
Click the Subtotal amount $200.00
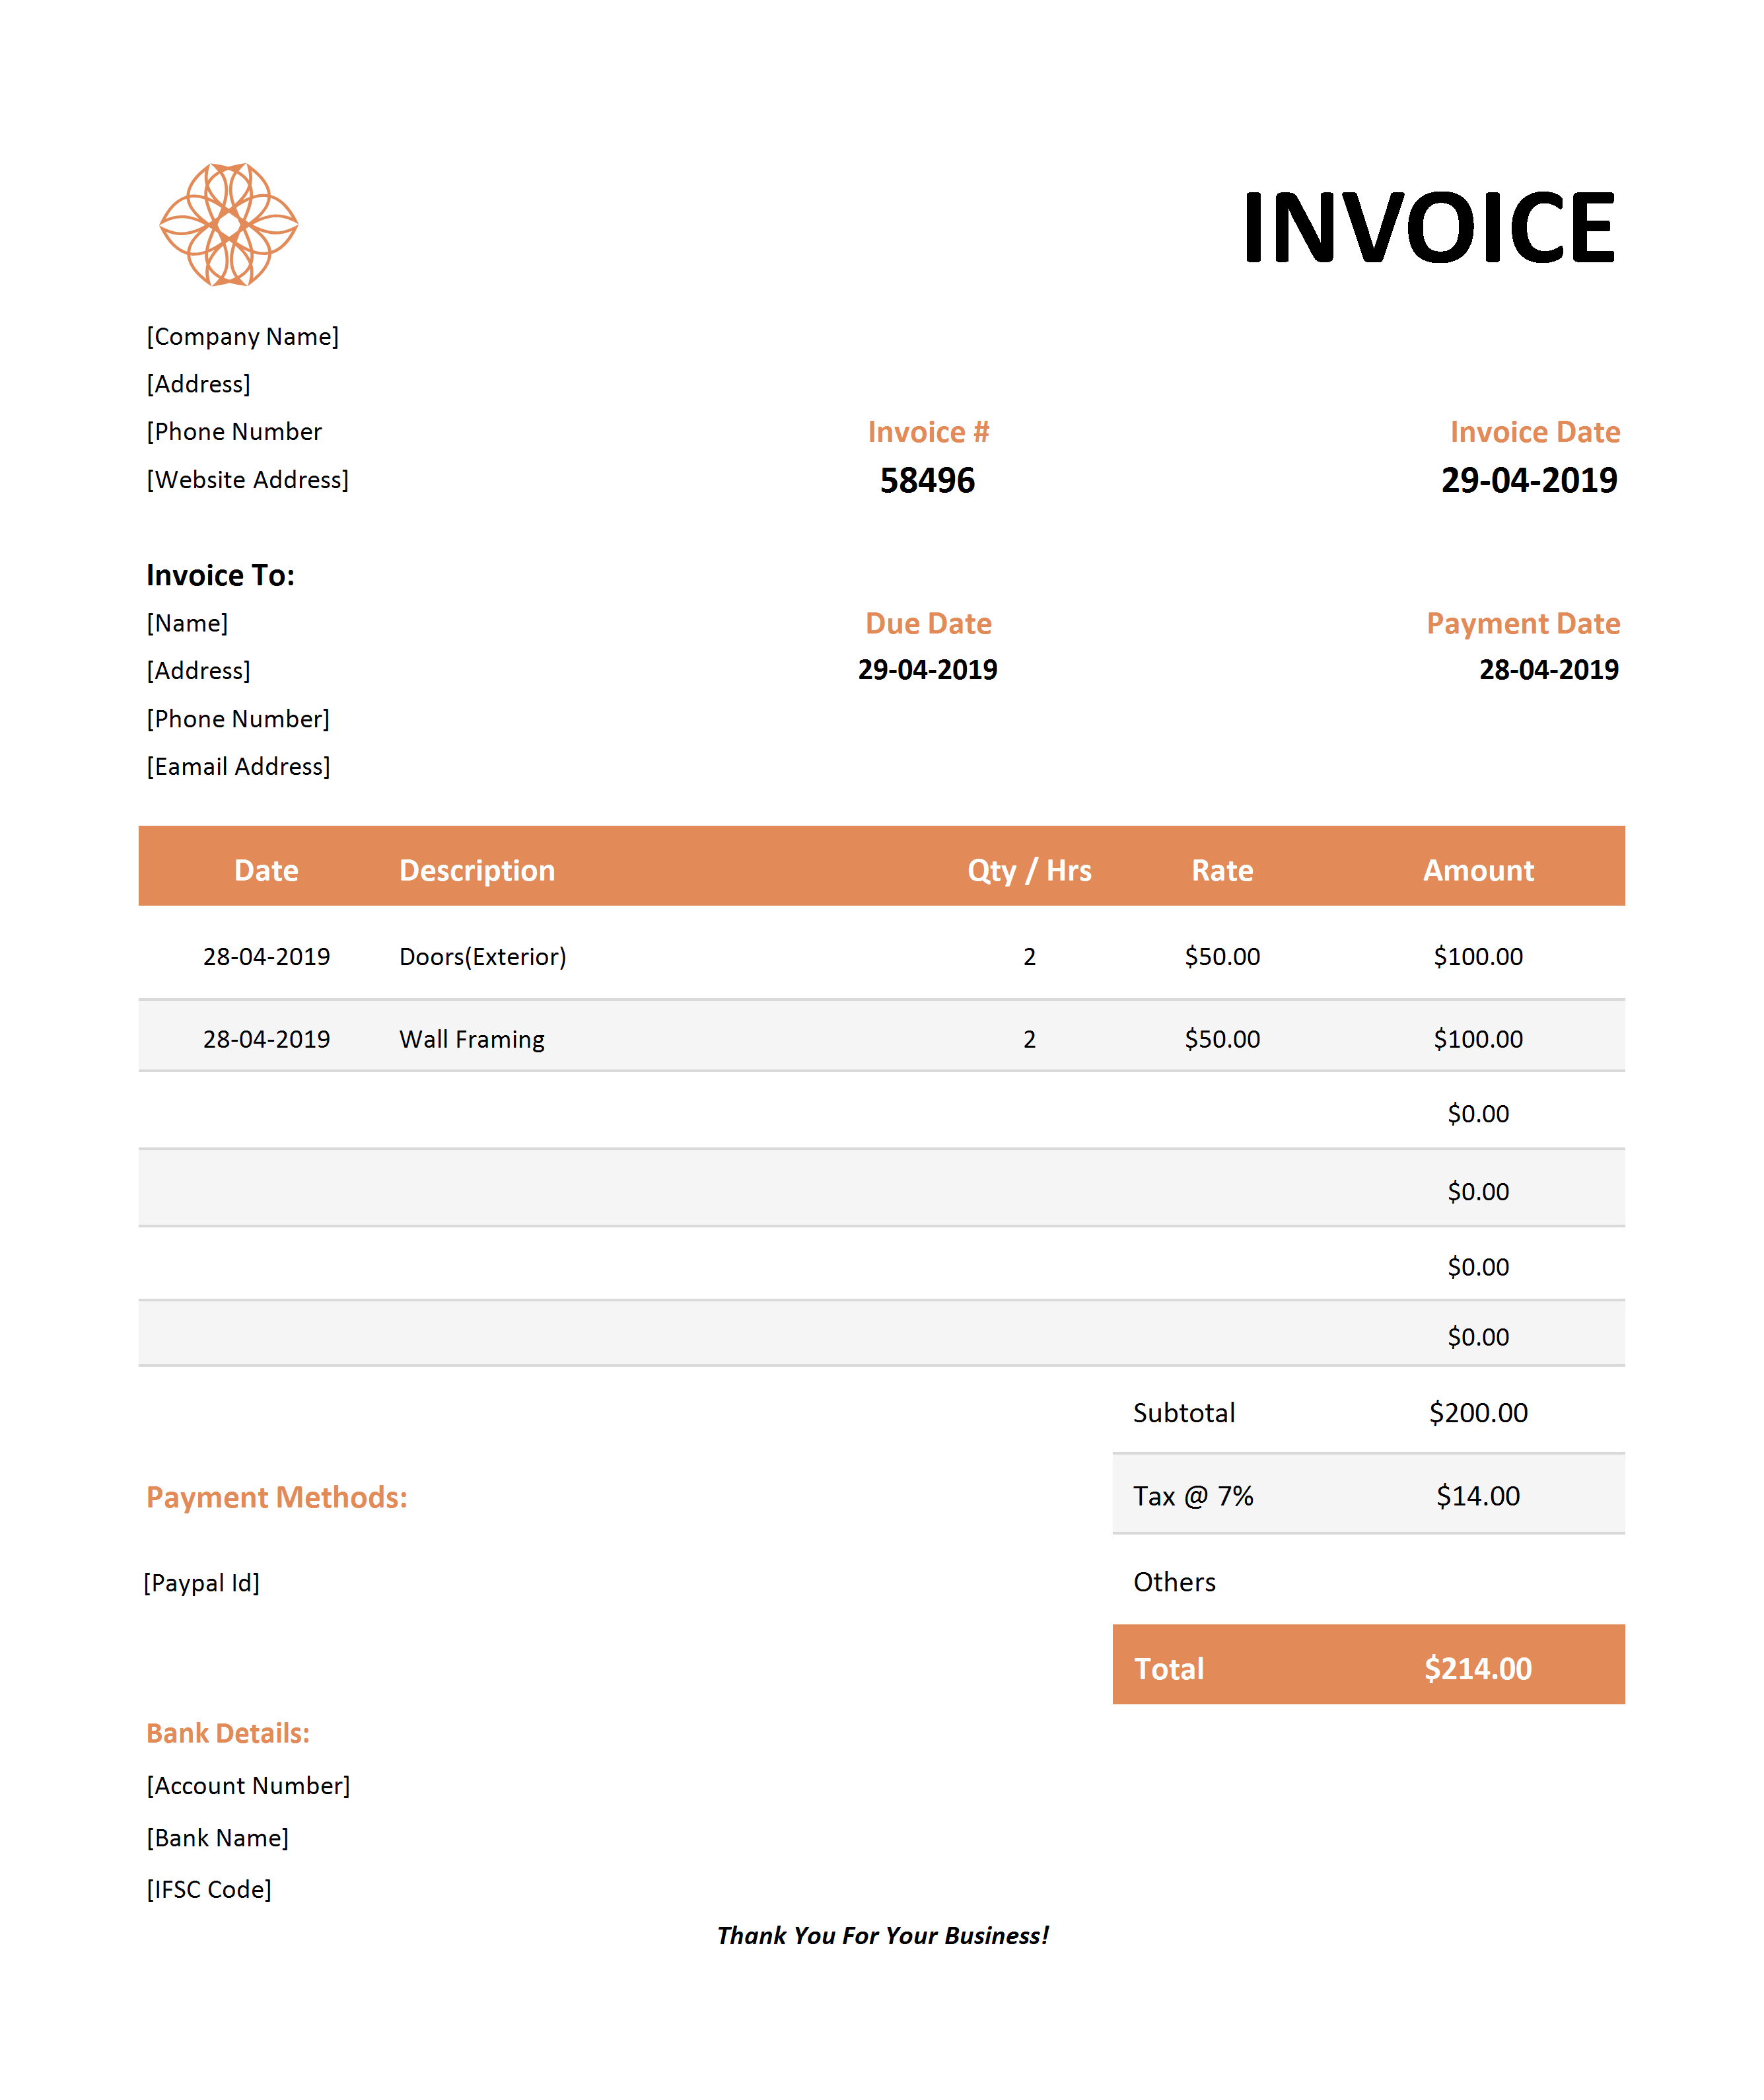point(1478,1413)
